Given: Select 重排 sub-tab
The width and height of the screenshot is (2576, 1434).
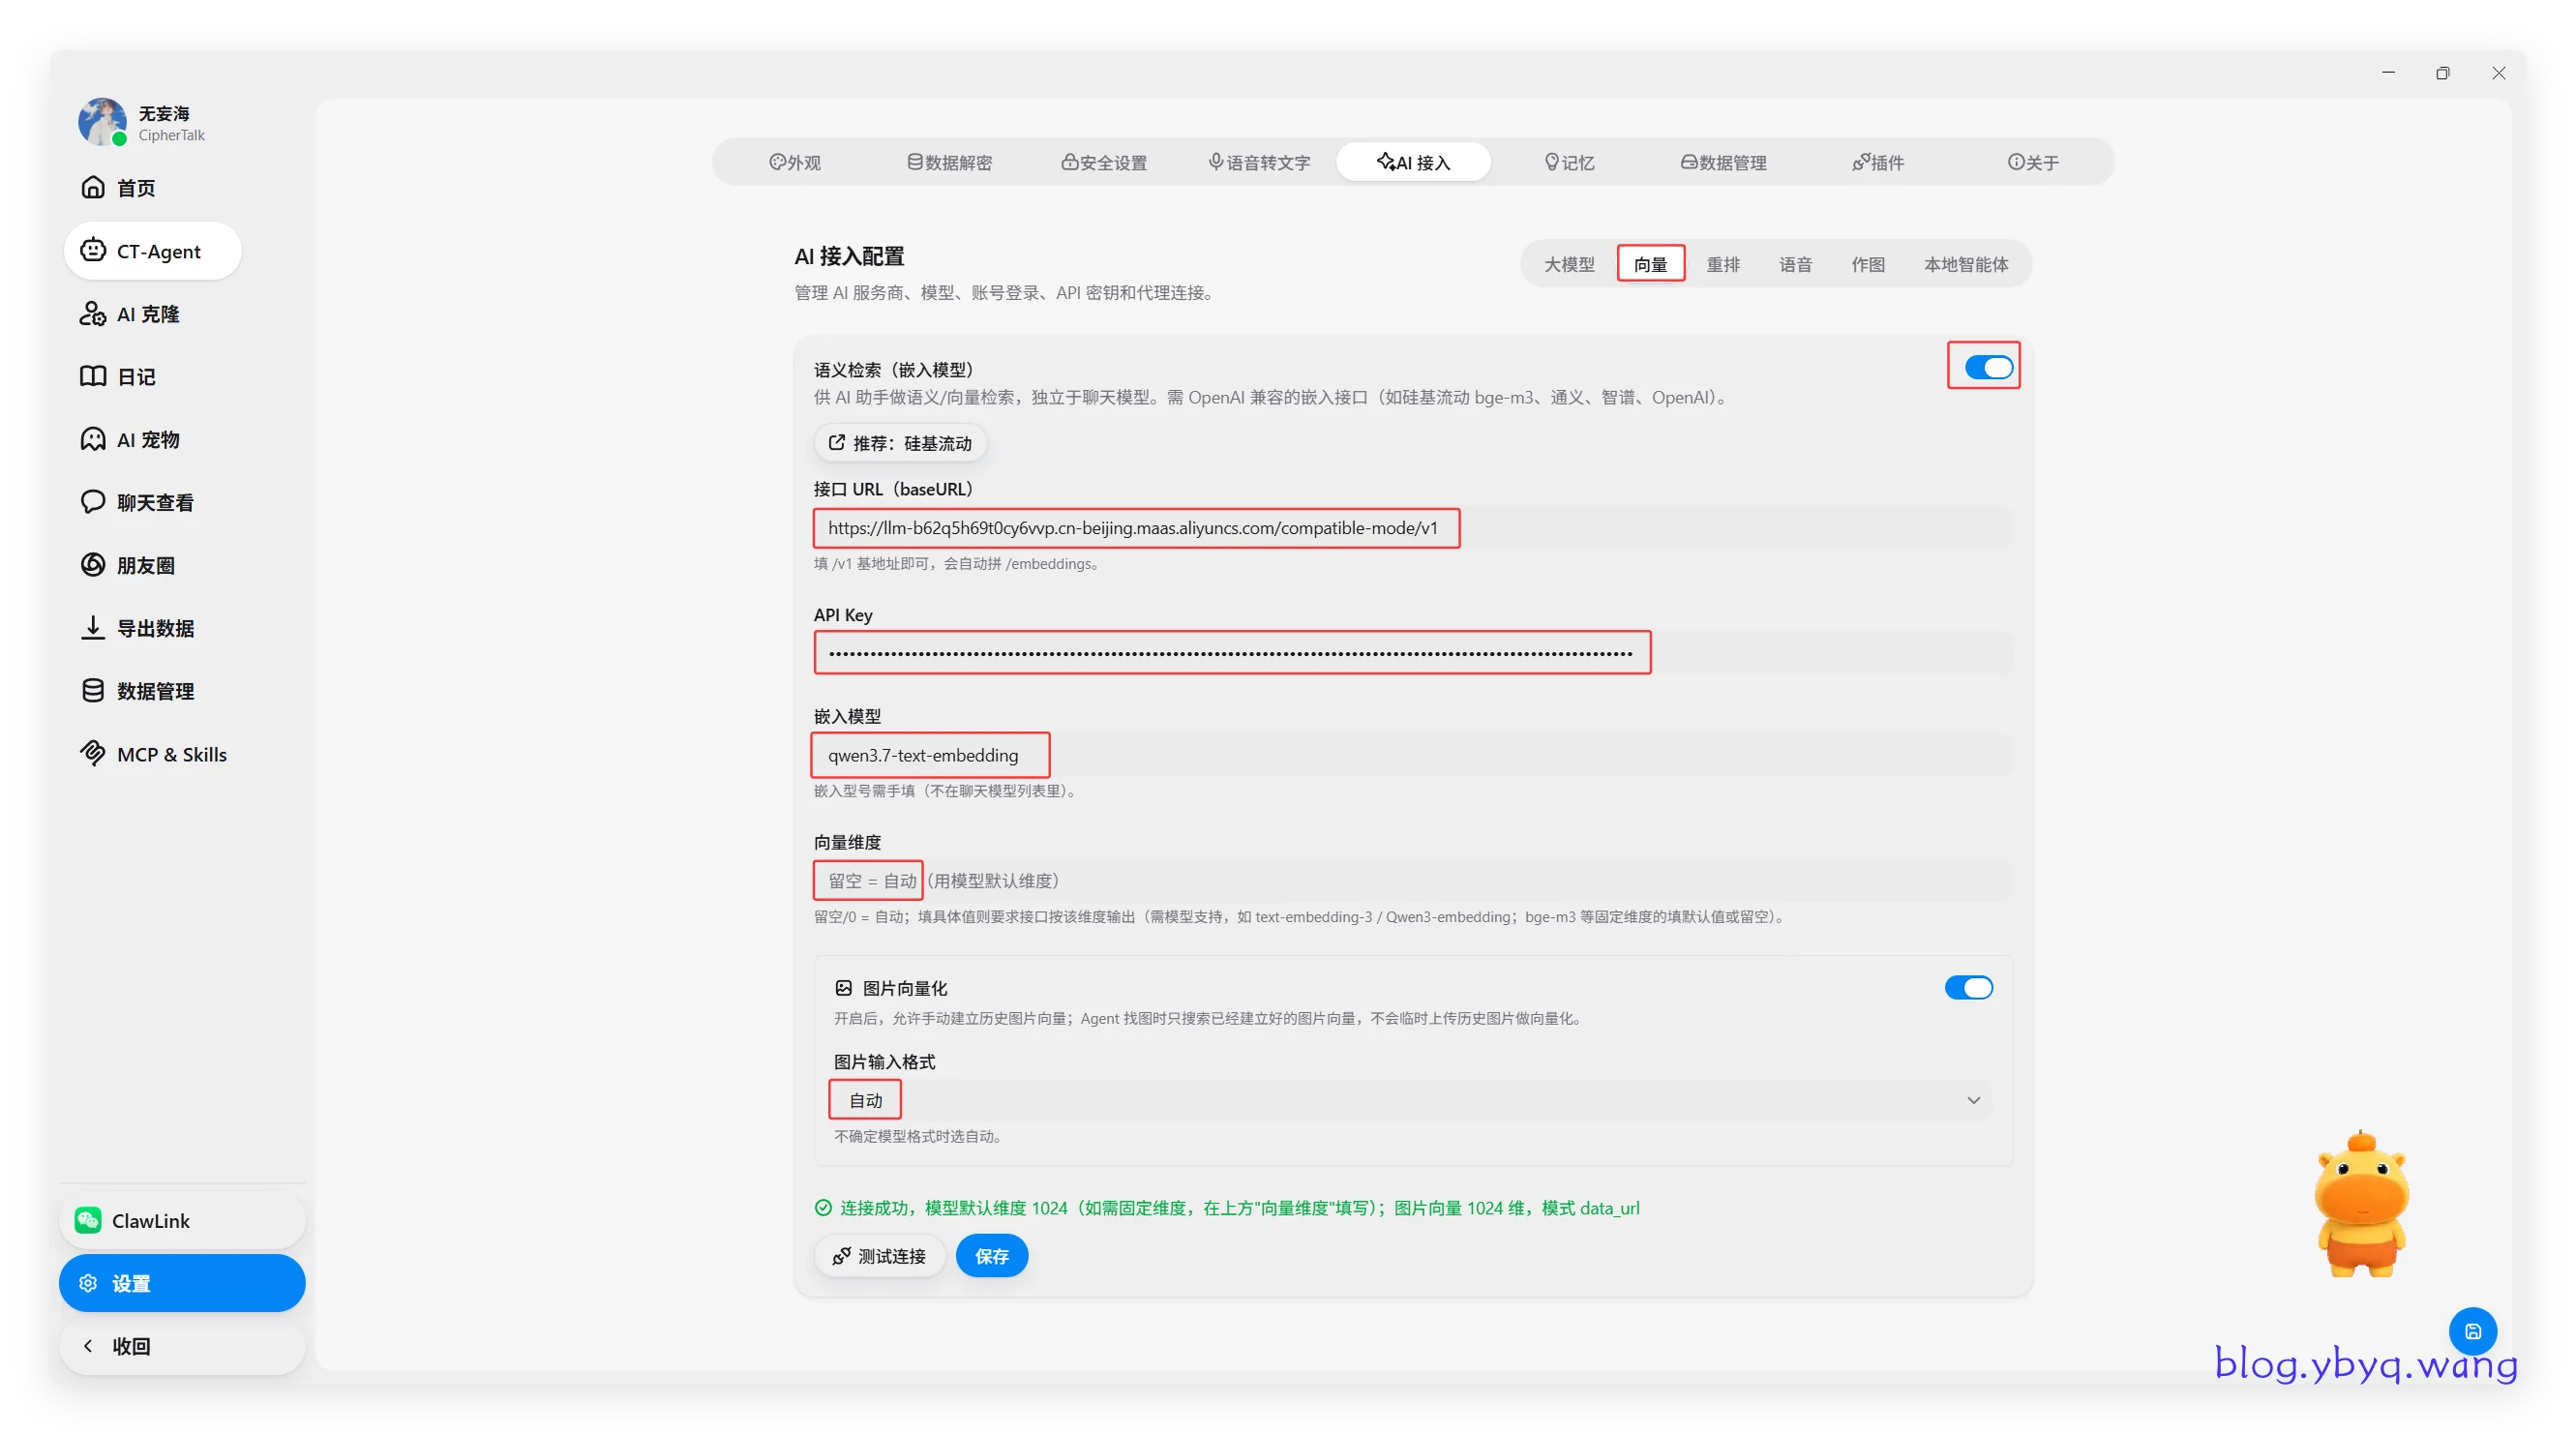Looking at the screenshot, I should pyautogui.click(x=1723, y=264).
